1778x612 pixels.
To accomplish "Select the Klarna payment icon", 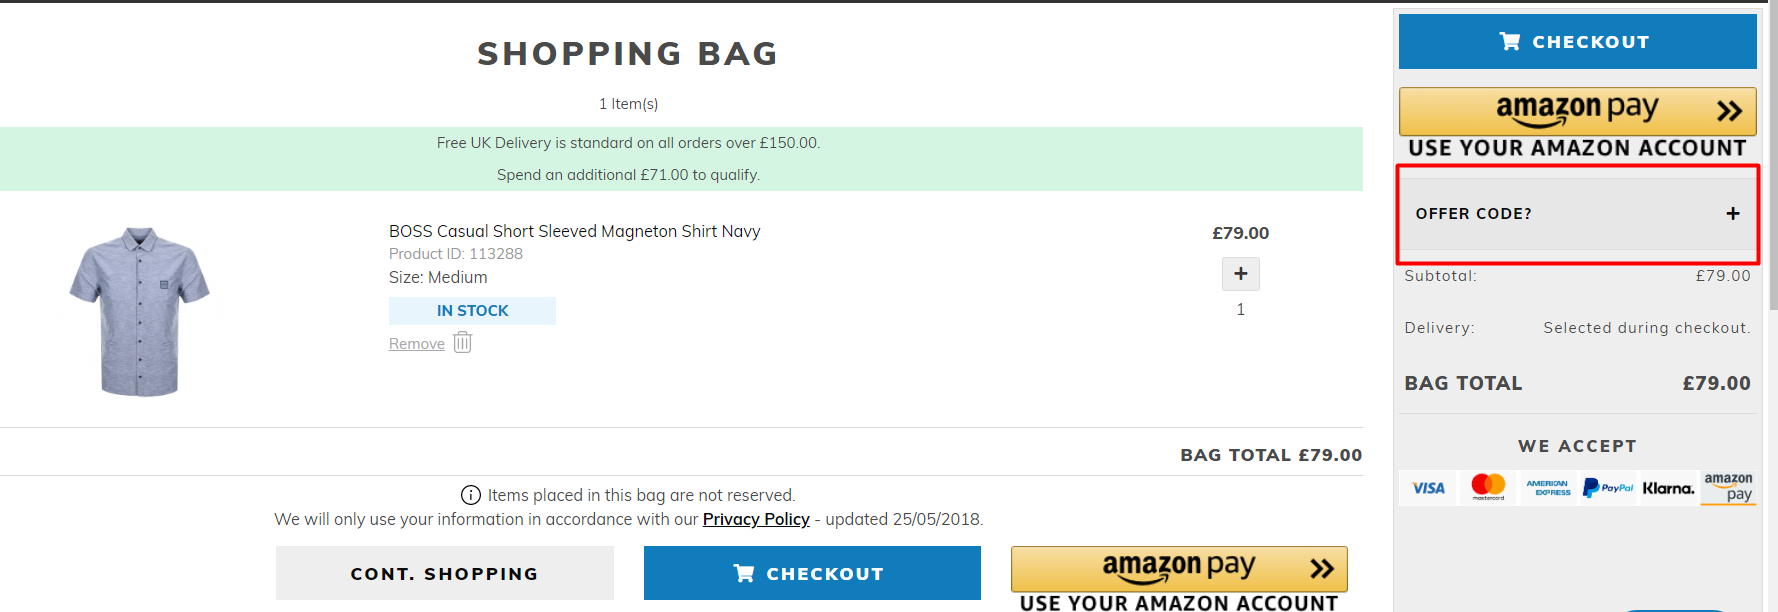I will 1668,488.
